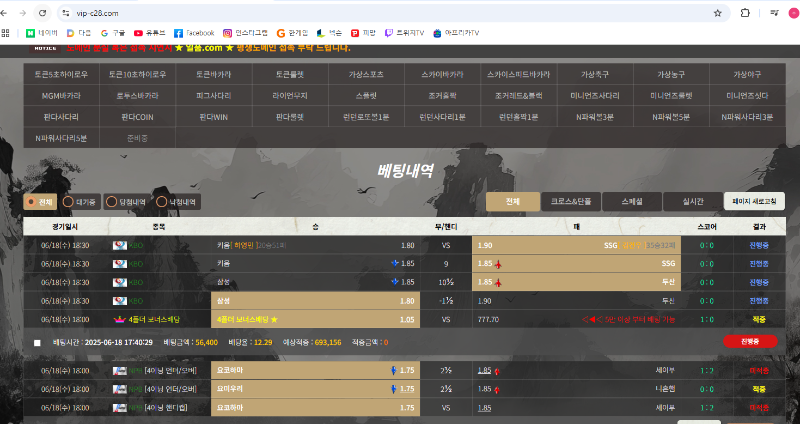Switch to the 실시간 tab
Viewport: 800px width, 424px height.
pos(693,202)
